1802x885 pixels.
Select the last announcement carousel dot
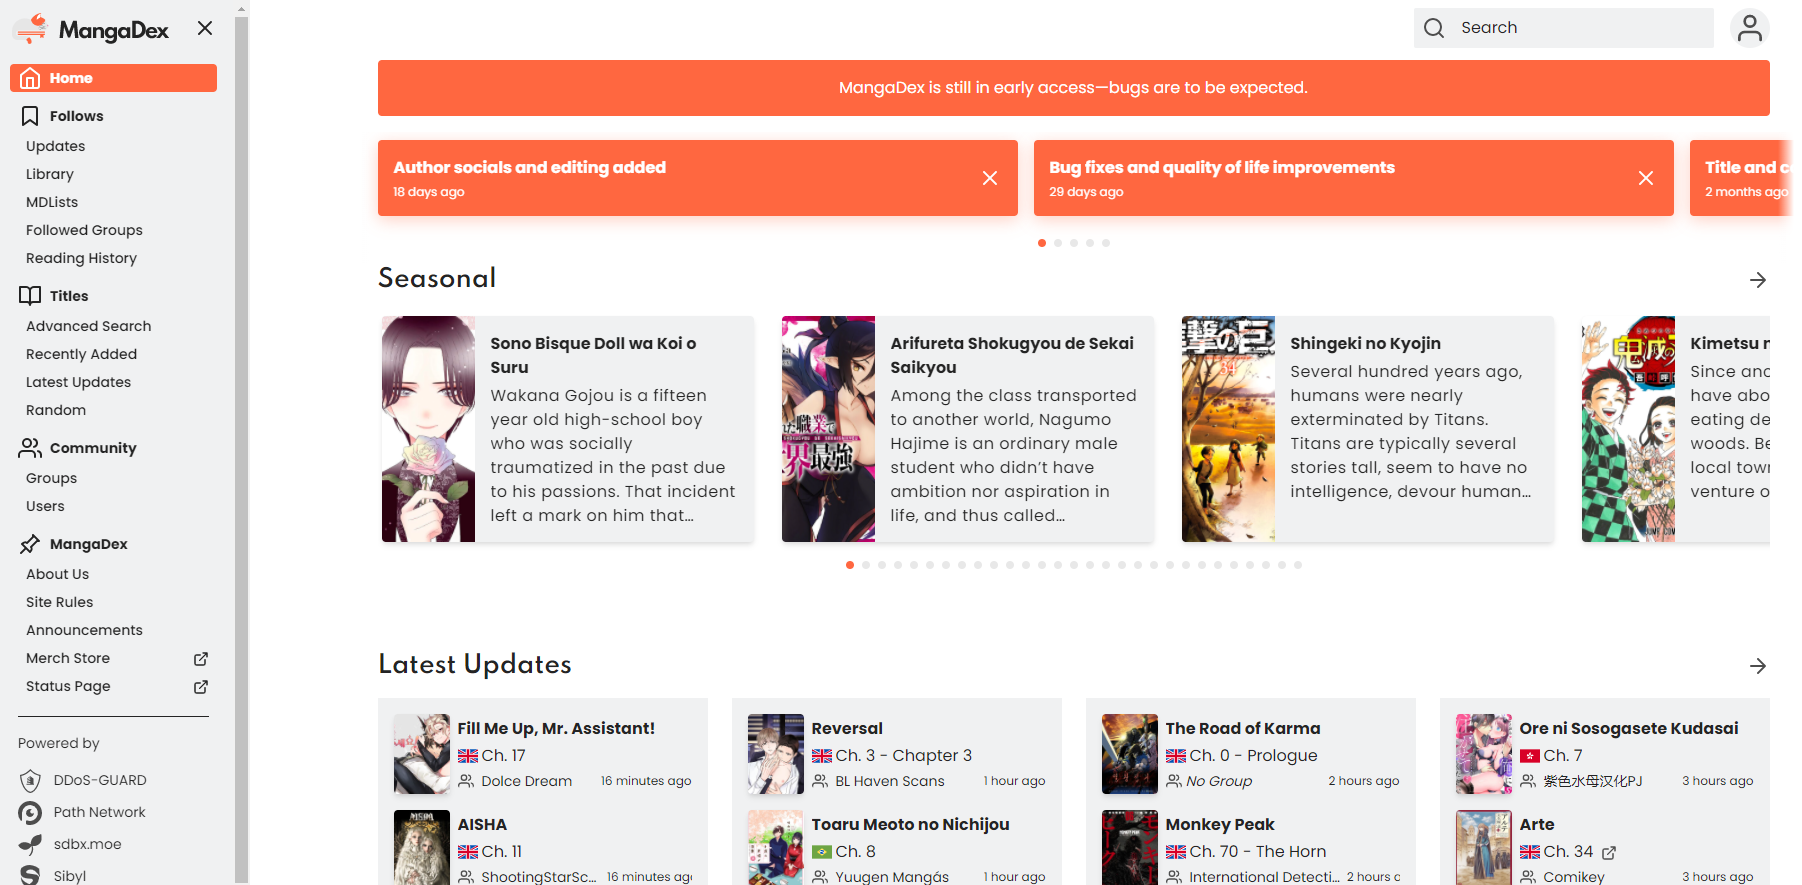pyautogui.click(x=1106, y=243)
